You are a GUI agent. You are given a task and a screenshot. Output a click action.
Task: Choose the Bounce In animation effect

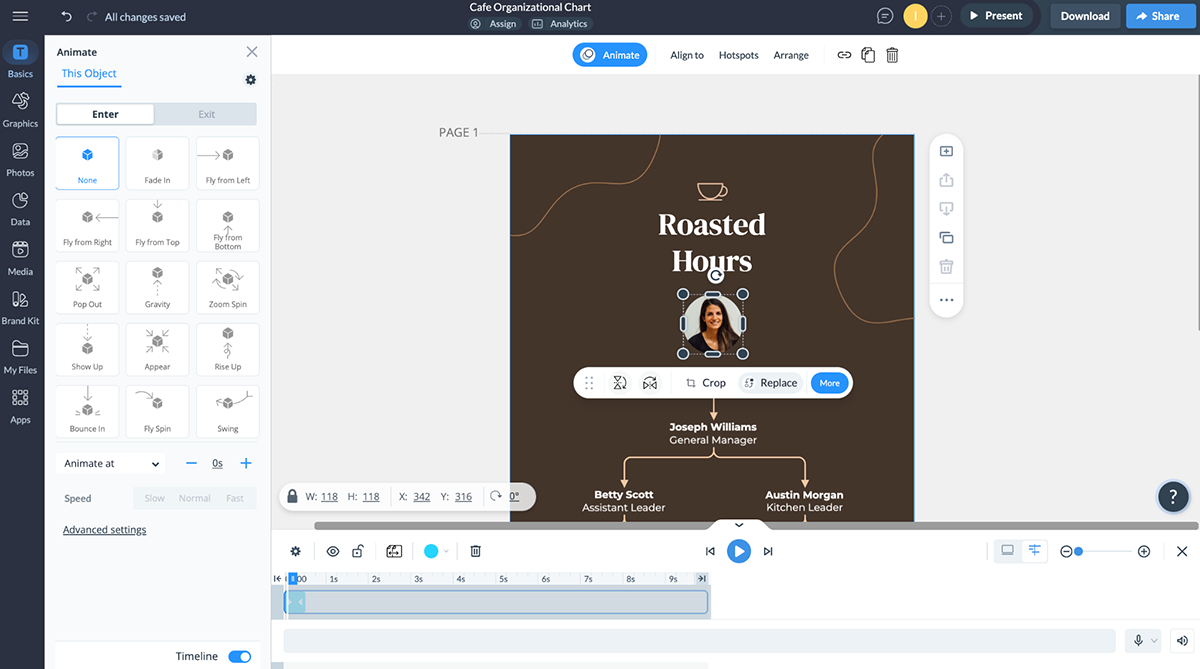click(x=87, y=411)
